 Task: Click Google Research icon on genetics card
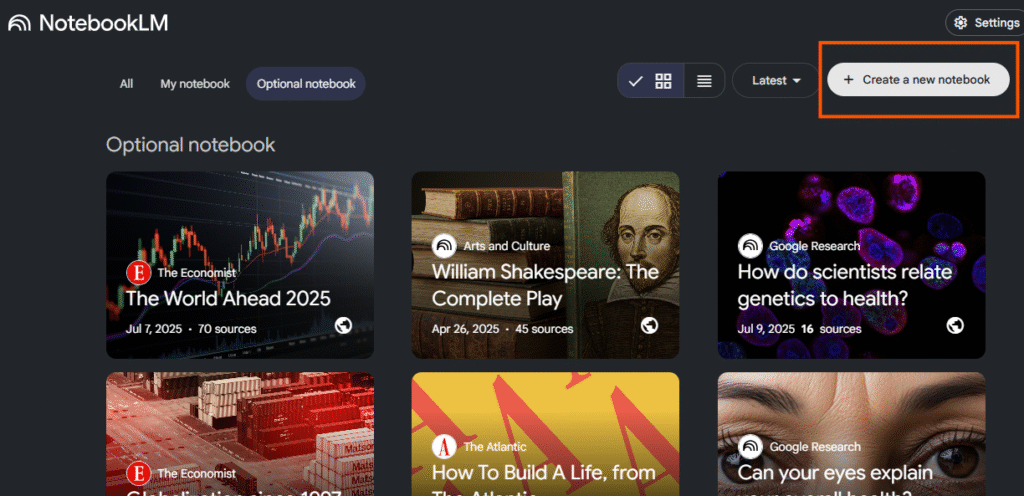coord(750,246)
